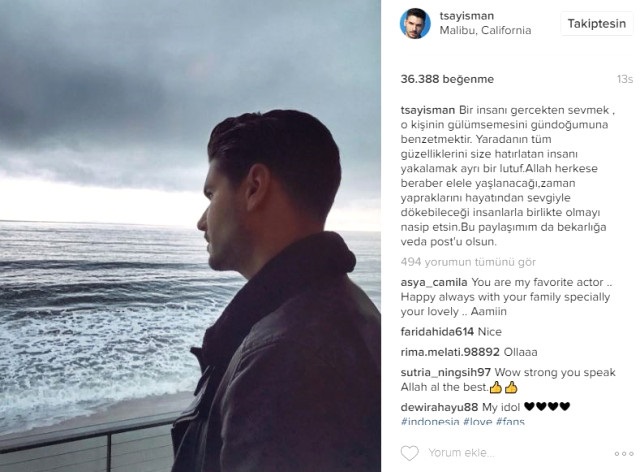Open tsayisman username in post header

467,16
